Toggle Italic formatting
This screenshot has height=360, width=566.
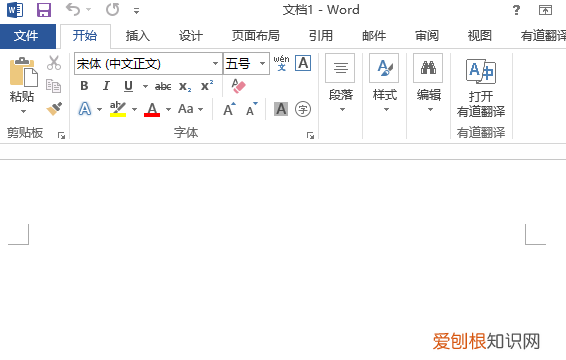(x=106, y=86)
